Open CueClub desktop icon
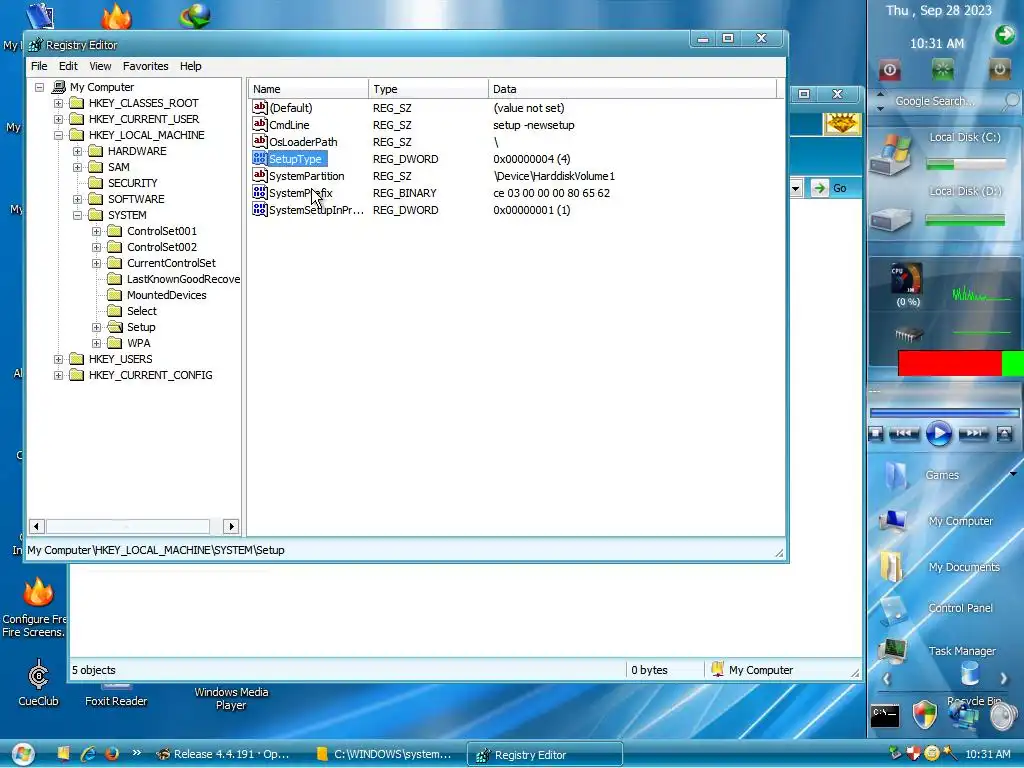Image resolution: width=1024 pixels, height=768 pixels. tap(39, 683)
